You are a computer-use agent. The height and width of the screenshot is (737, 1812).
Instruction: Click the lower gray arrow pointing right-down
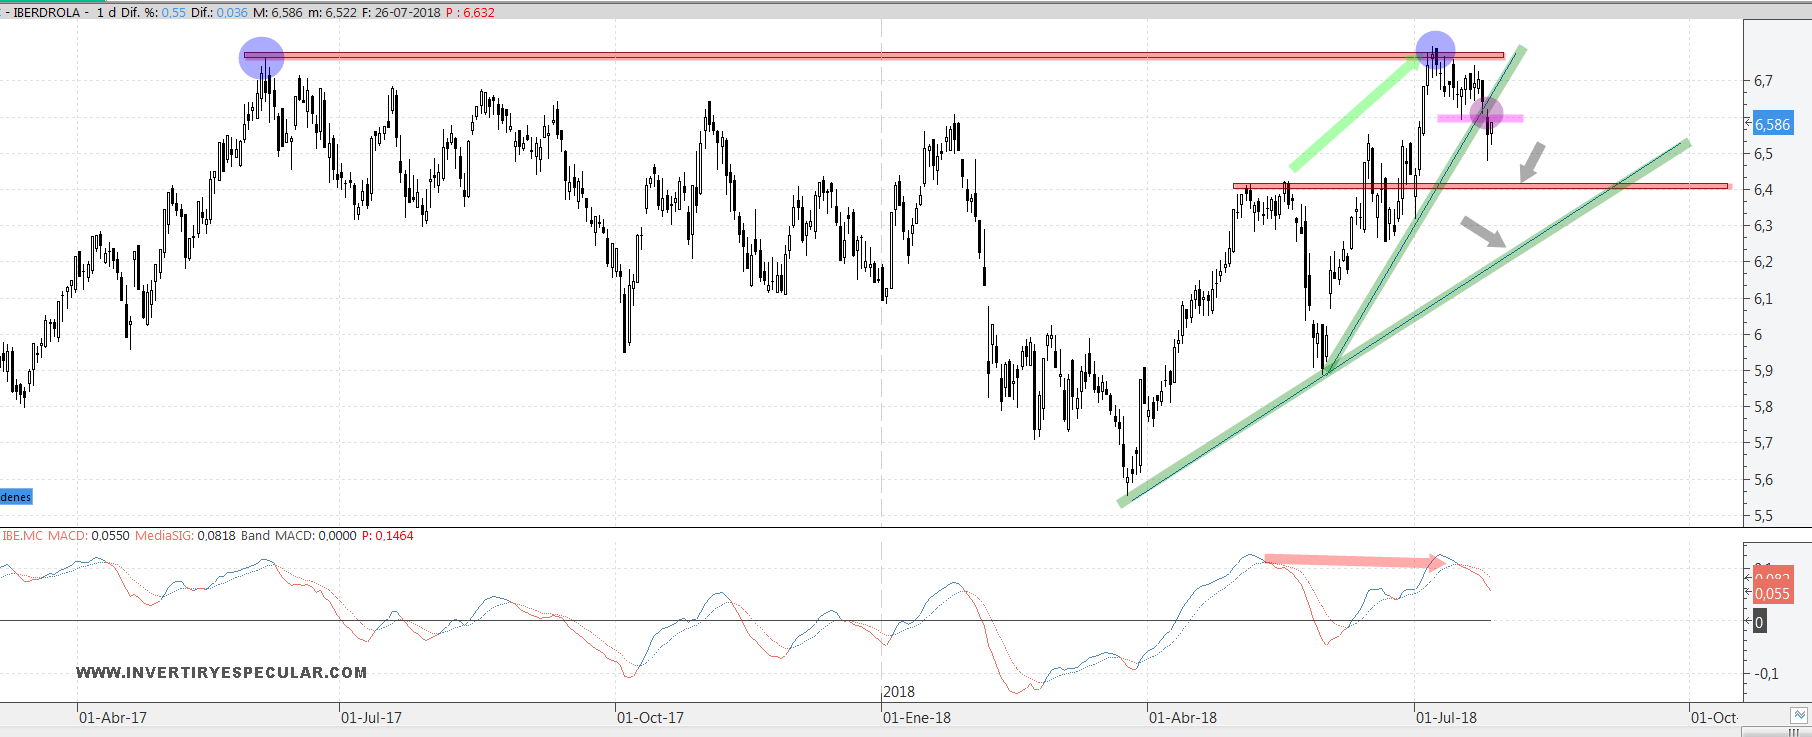coord(1483,232)
